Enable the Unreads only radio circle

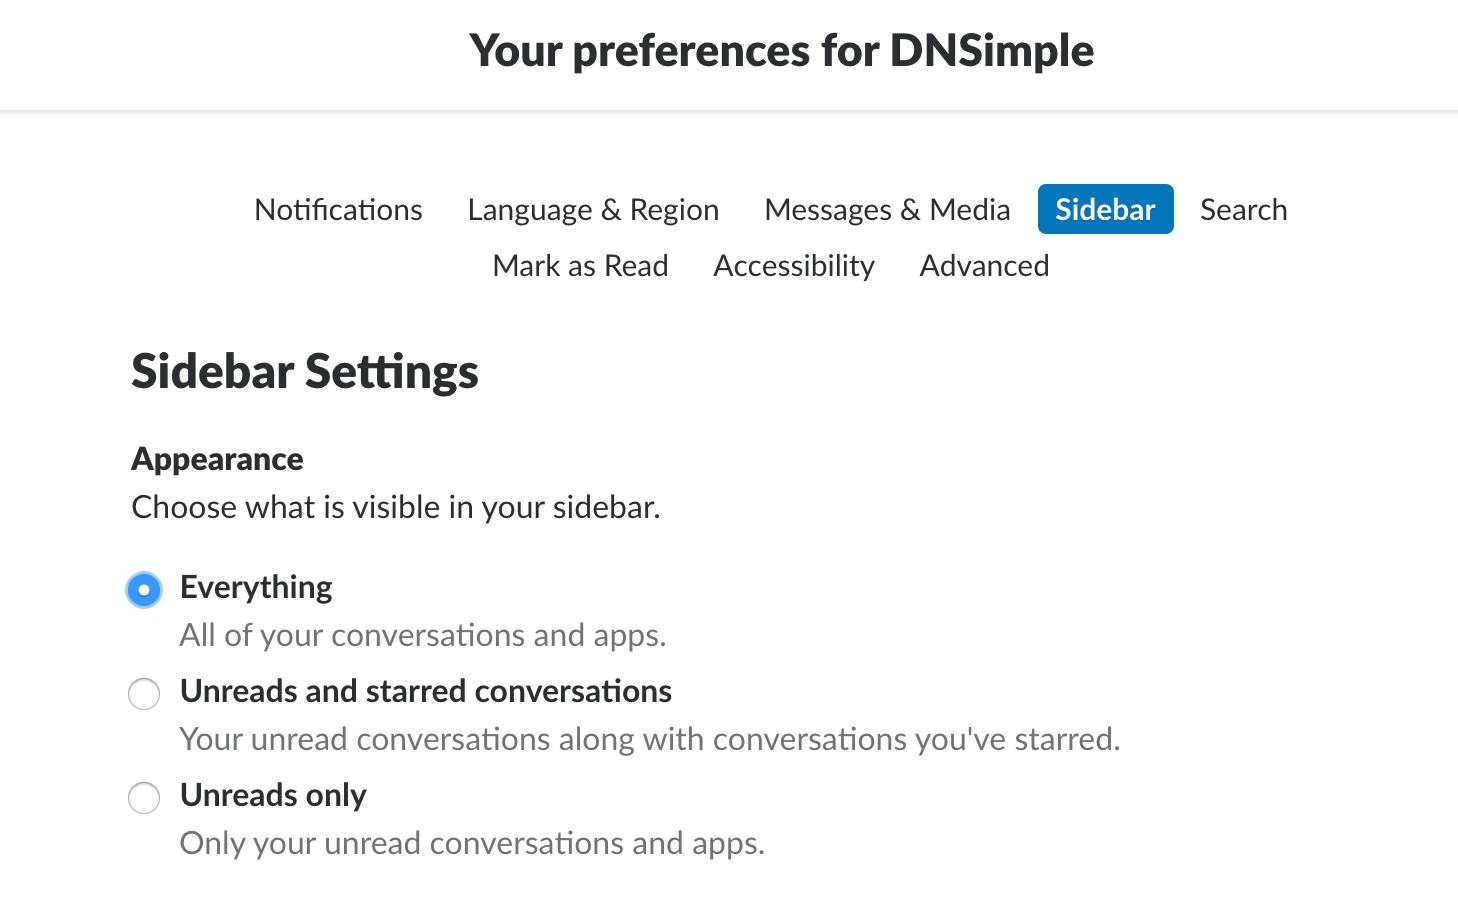(144, 798)
